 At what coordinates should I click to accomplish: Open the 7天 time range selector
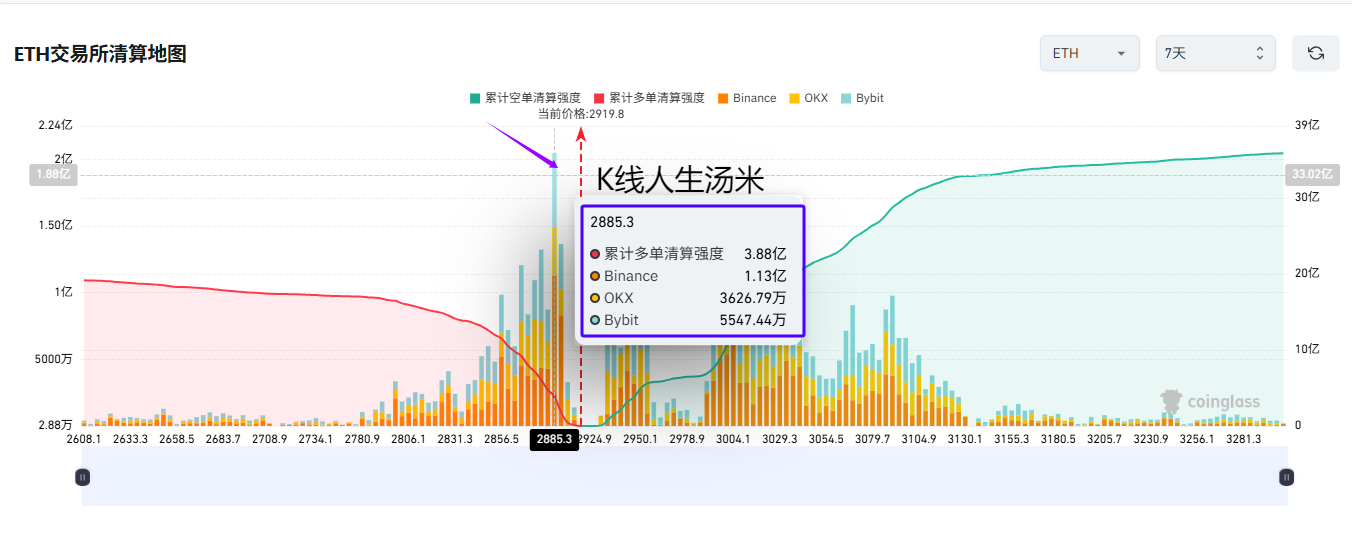(1215, 53)
